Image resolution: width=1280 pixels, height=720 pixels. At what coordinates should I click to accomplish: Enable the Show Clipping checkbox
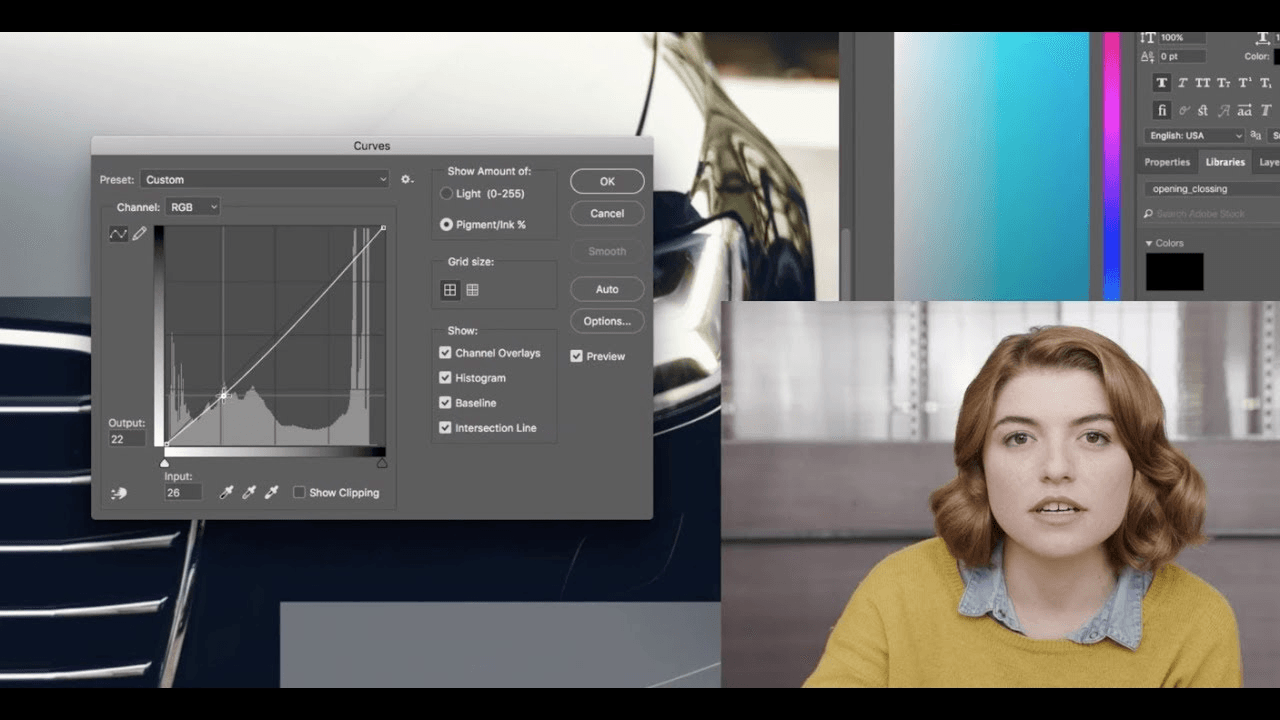[299, 493]
